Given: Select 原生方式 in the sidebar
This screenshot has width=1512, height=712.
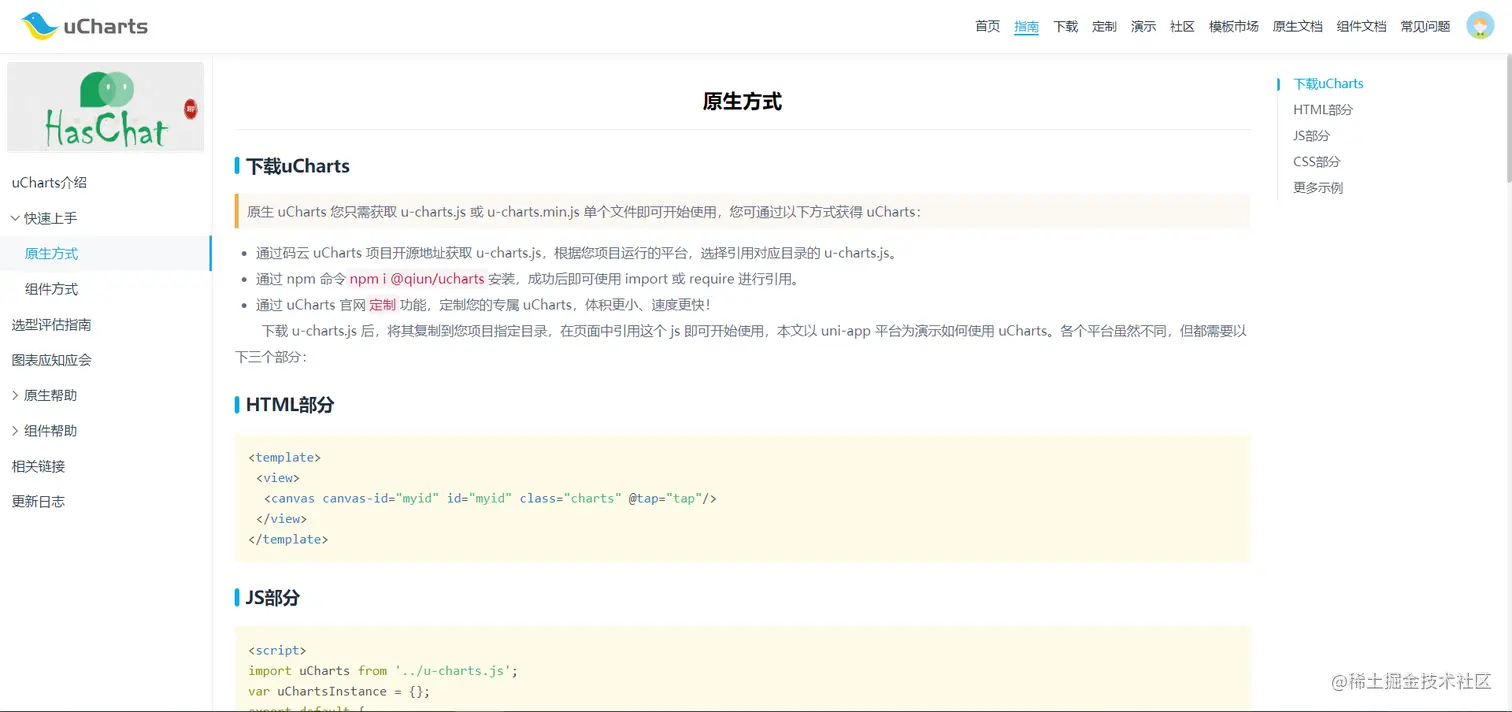Looking at the screenshot, I should pyautogui.click(x=51, y=254).
